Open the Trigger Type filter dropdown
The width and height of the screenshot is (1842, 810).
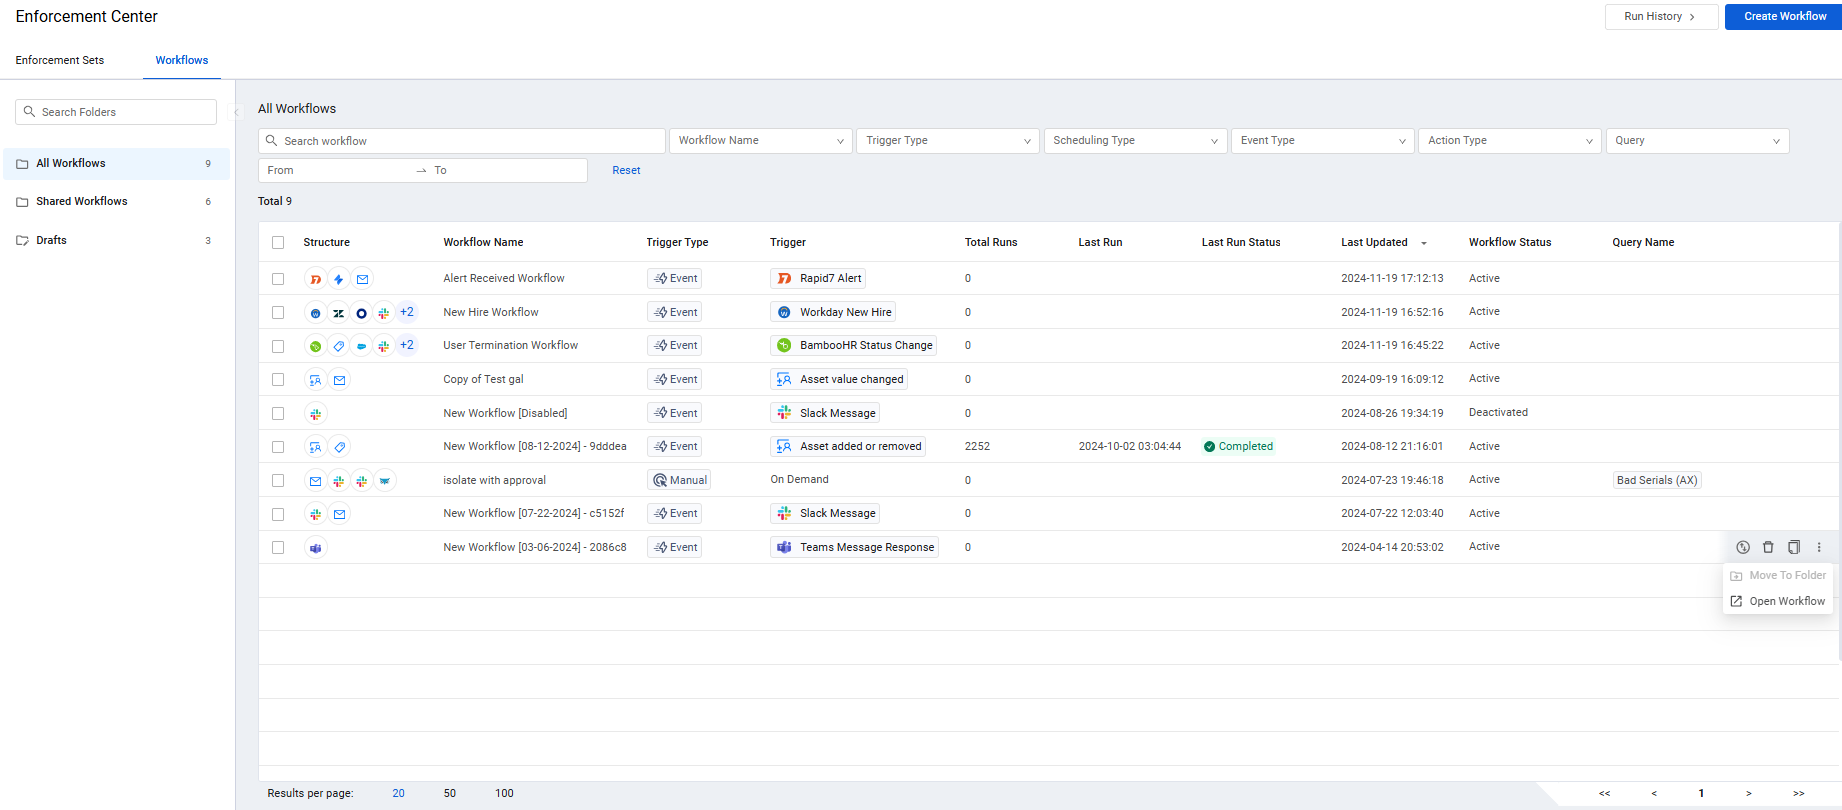pyautogui.click(x=948, y=141)
